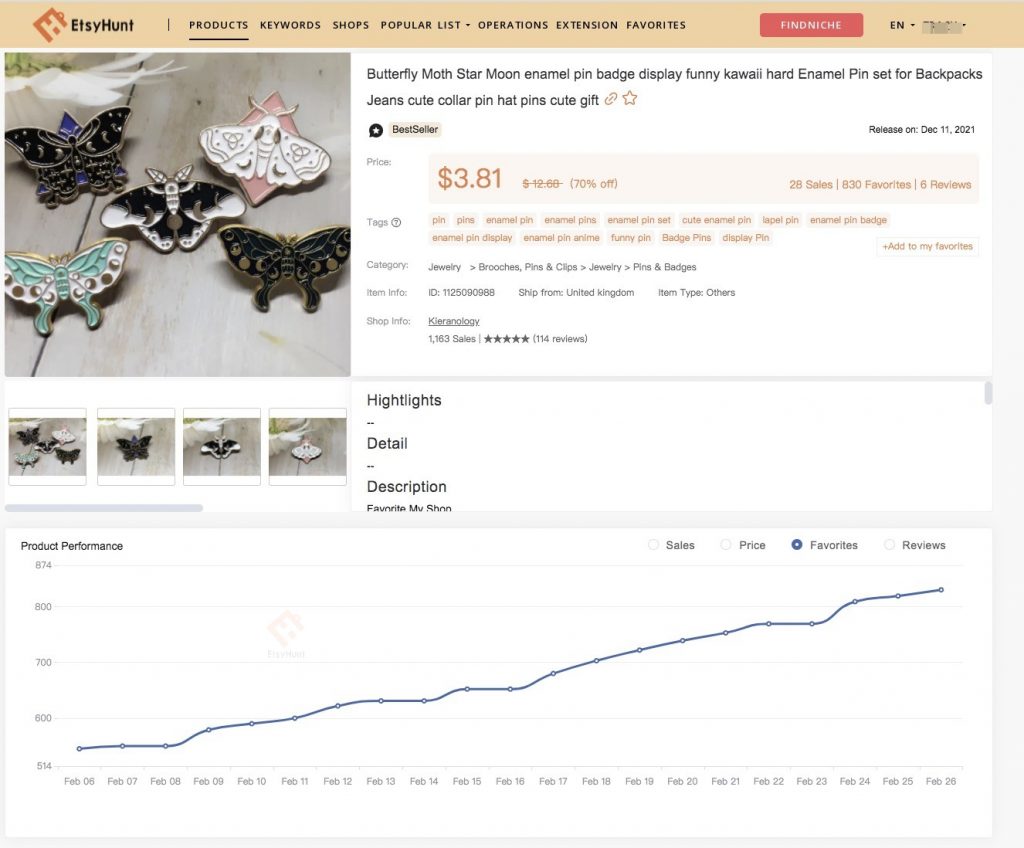Copy product link via chain icon
1024x848 pixels.
611,99
